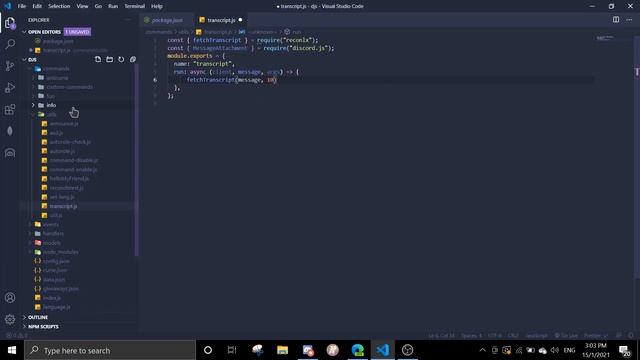Open the volume control in system tray
Image resolution: width=640 pixels, height=360 pixels.
(554, 350)
